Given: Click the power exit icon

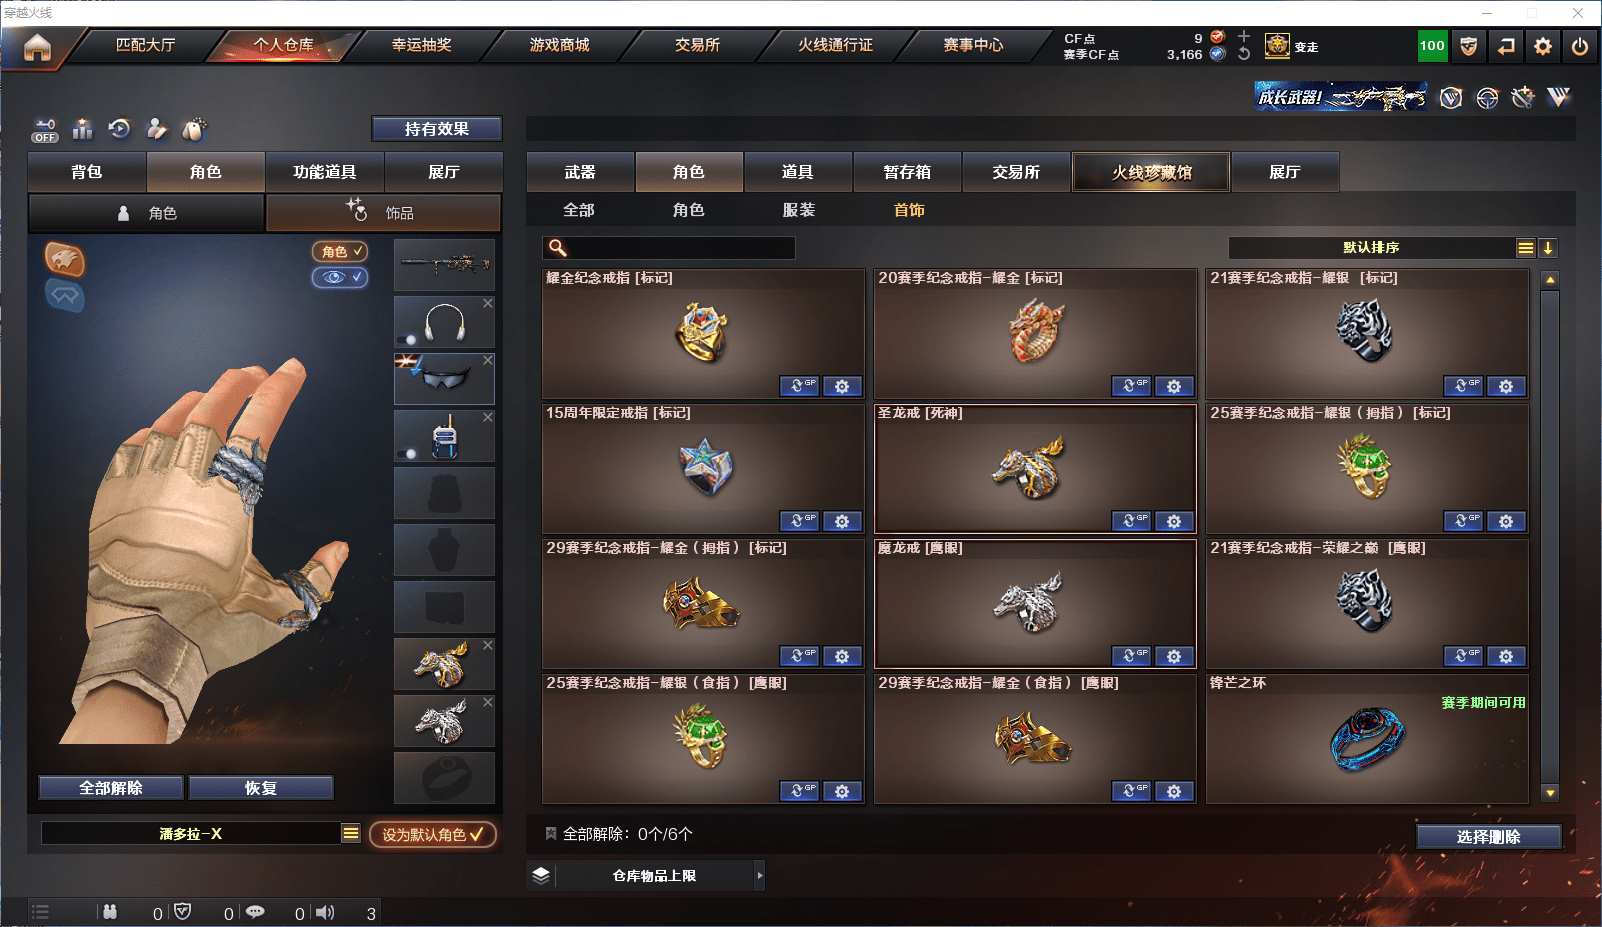Looking at the screenshot, I should pos(1580,46).
